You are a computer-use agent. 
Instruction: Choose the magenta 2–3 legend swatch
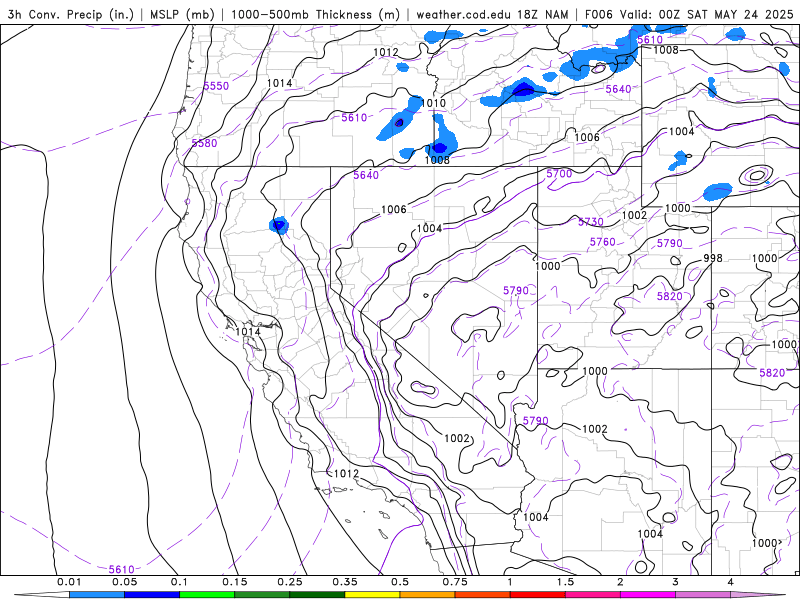point(648,595)
